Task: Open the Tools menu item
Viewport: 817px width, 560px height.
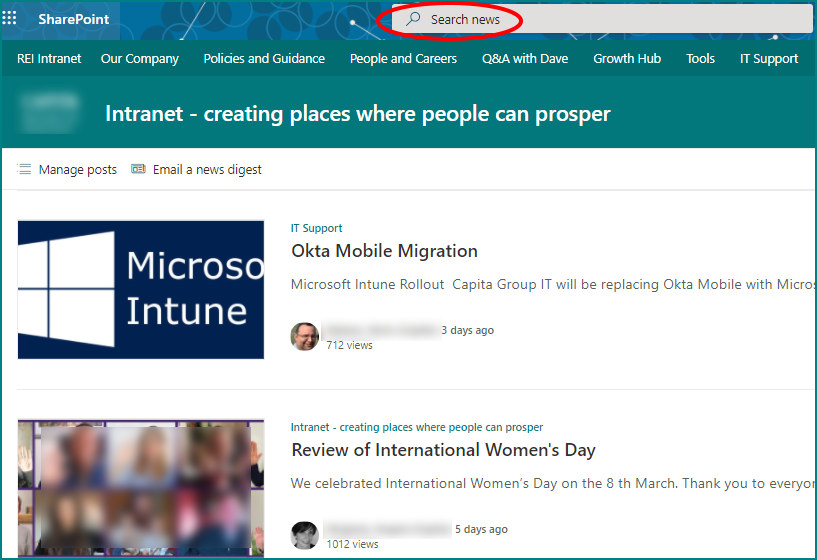Action: pyautogui.click(x=700, y=59)
